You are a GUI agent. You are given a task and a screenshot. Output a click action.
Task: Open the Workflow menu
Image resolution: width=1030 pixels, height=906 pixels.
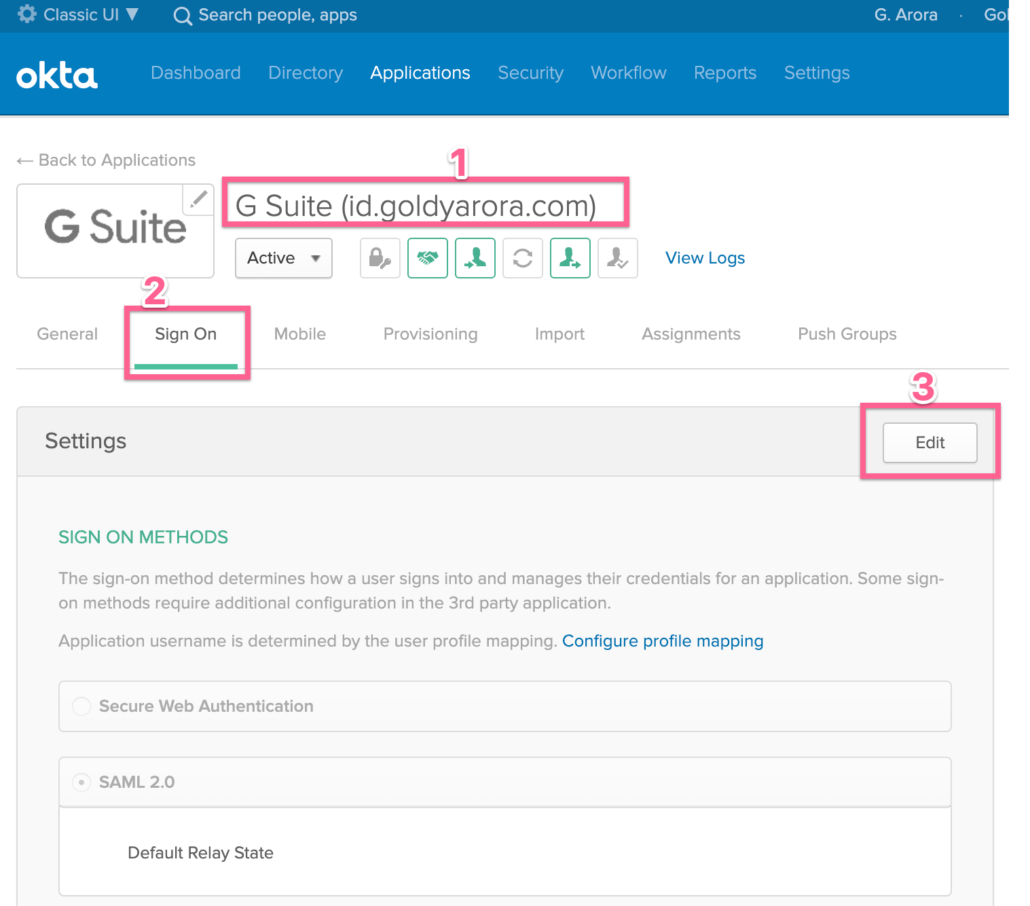pos(629,73)
